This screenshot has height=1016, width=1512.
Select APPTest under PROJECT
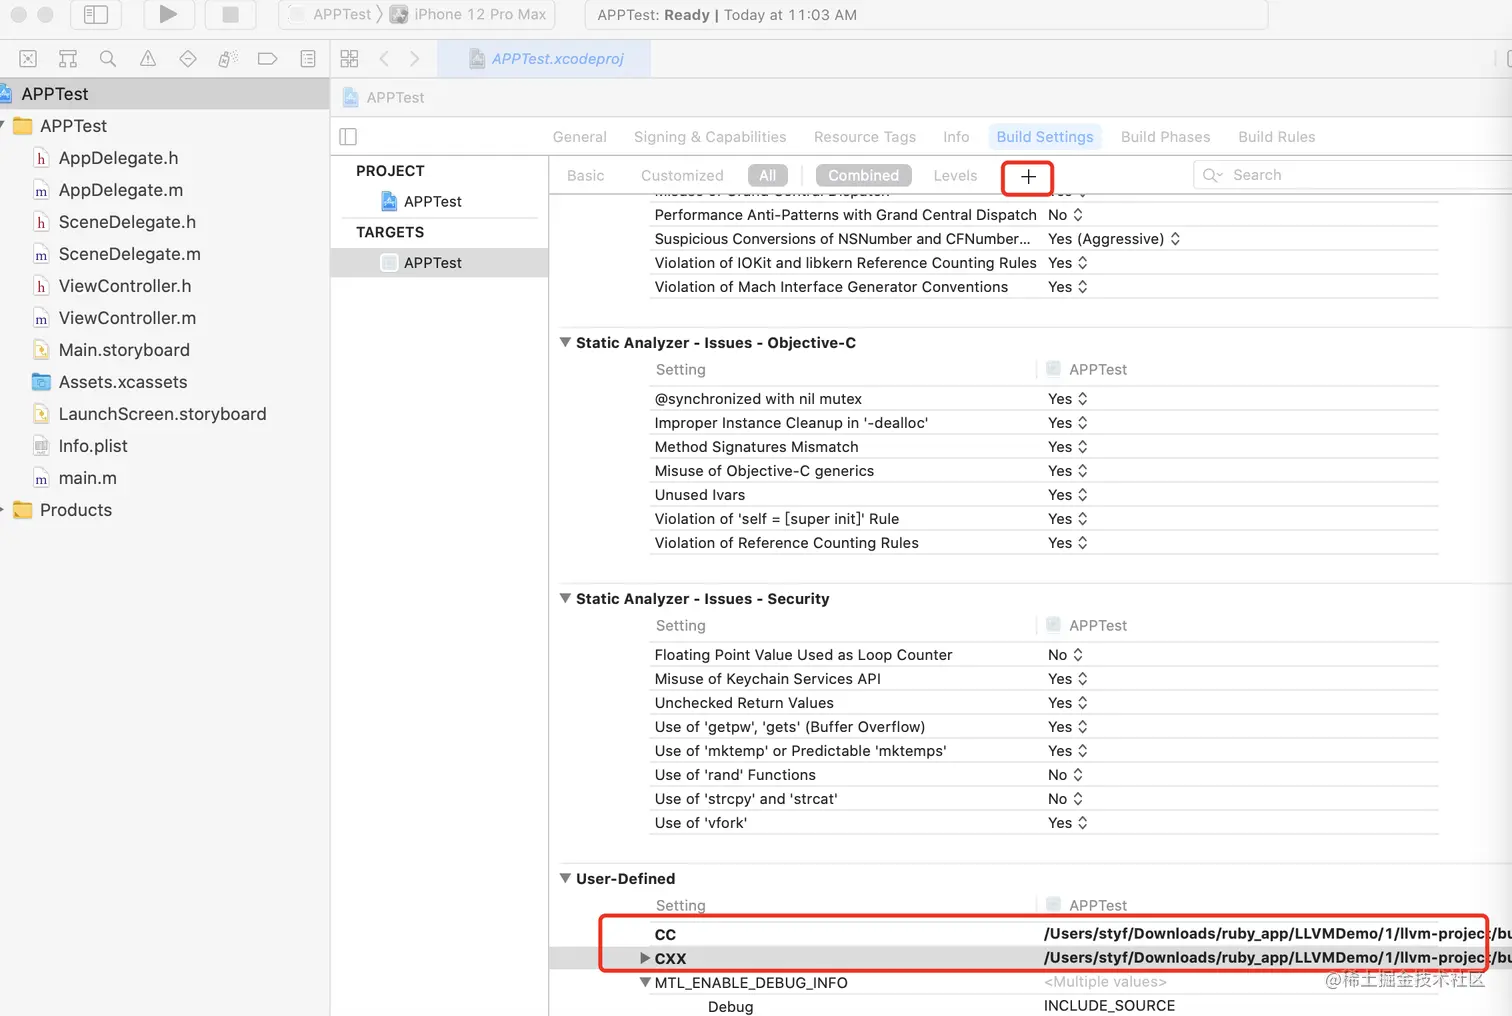pyautogui.click(x=433, y=202)
